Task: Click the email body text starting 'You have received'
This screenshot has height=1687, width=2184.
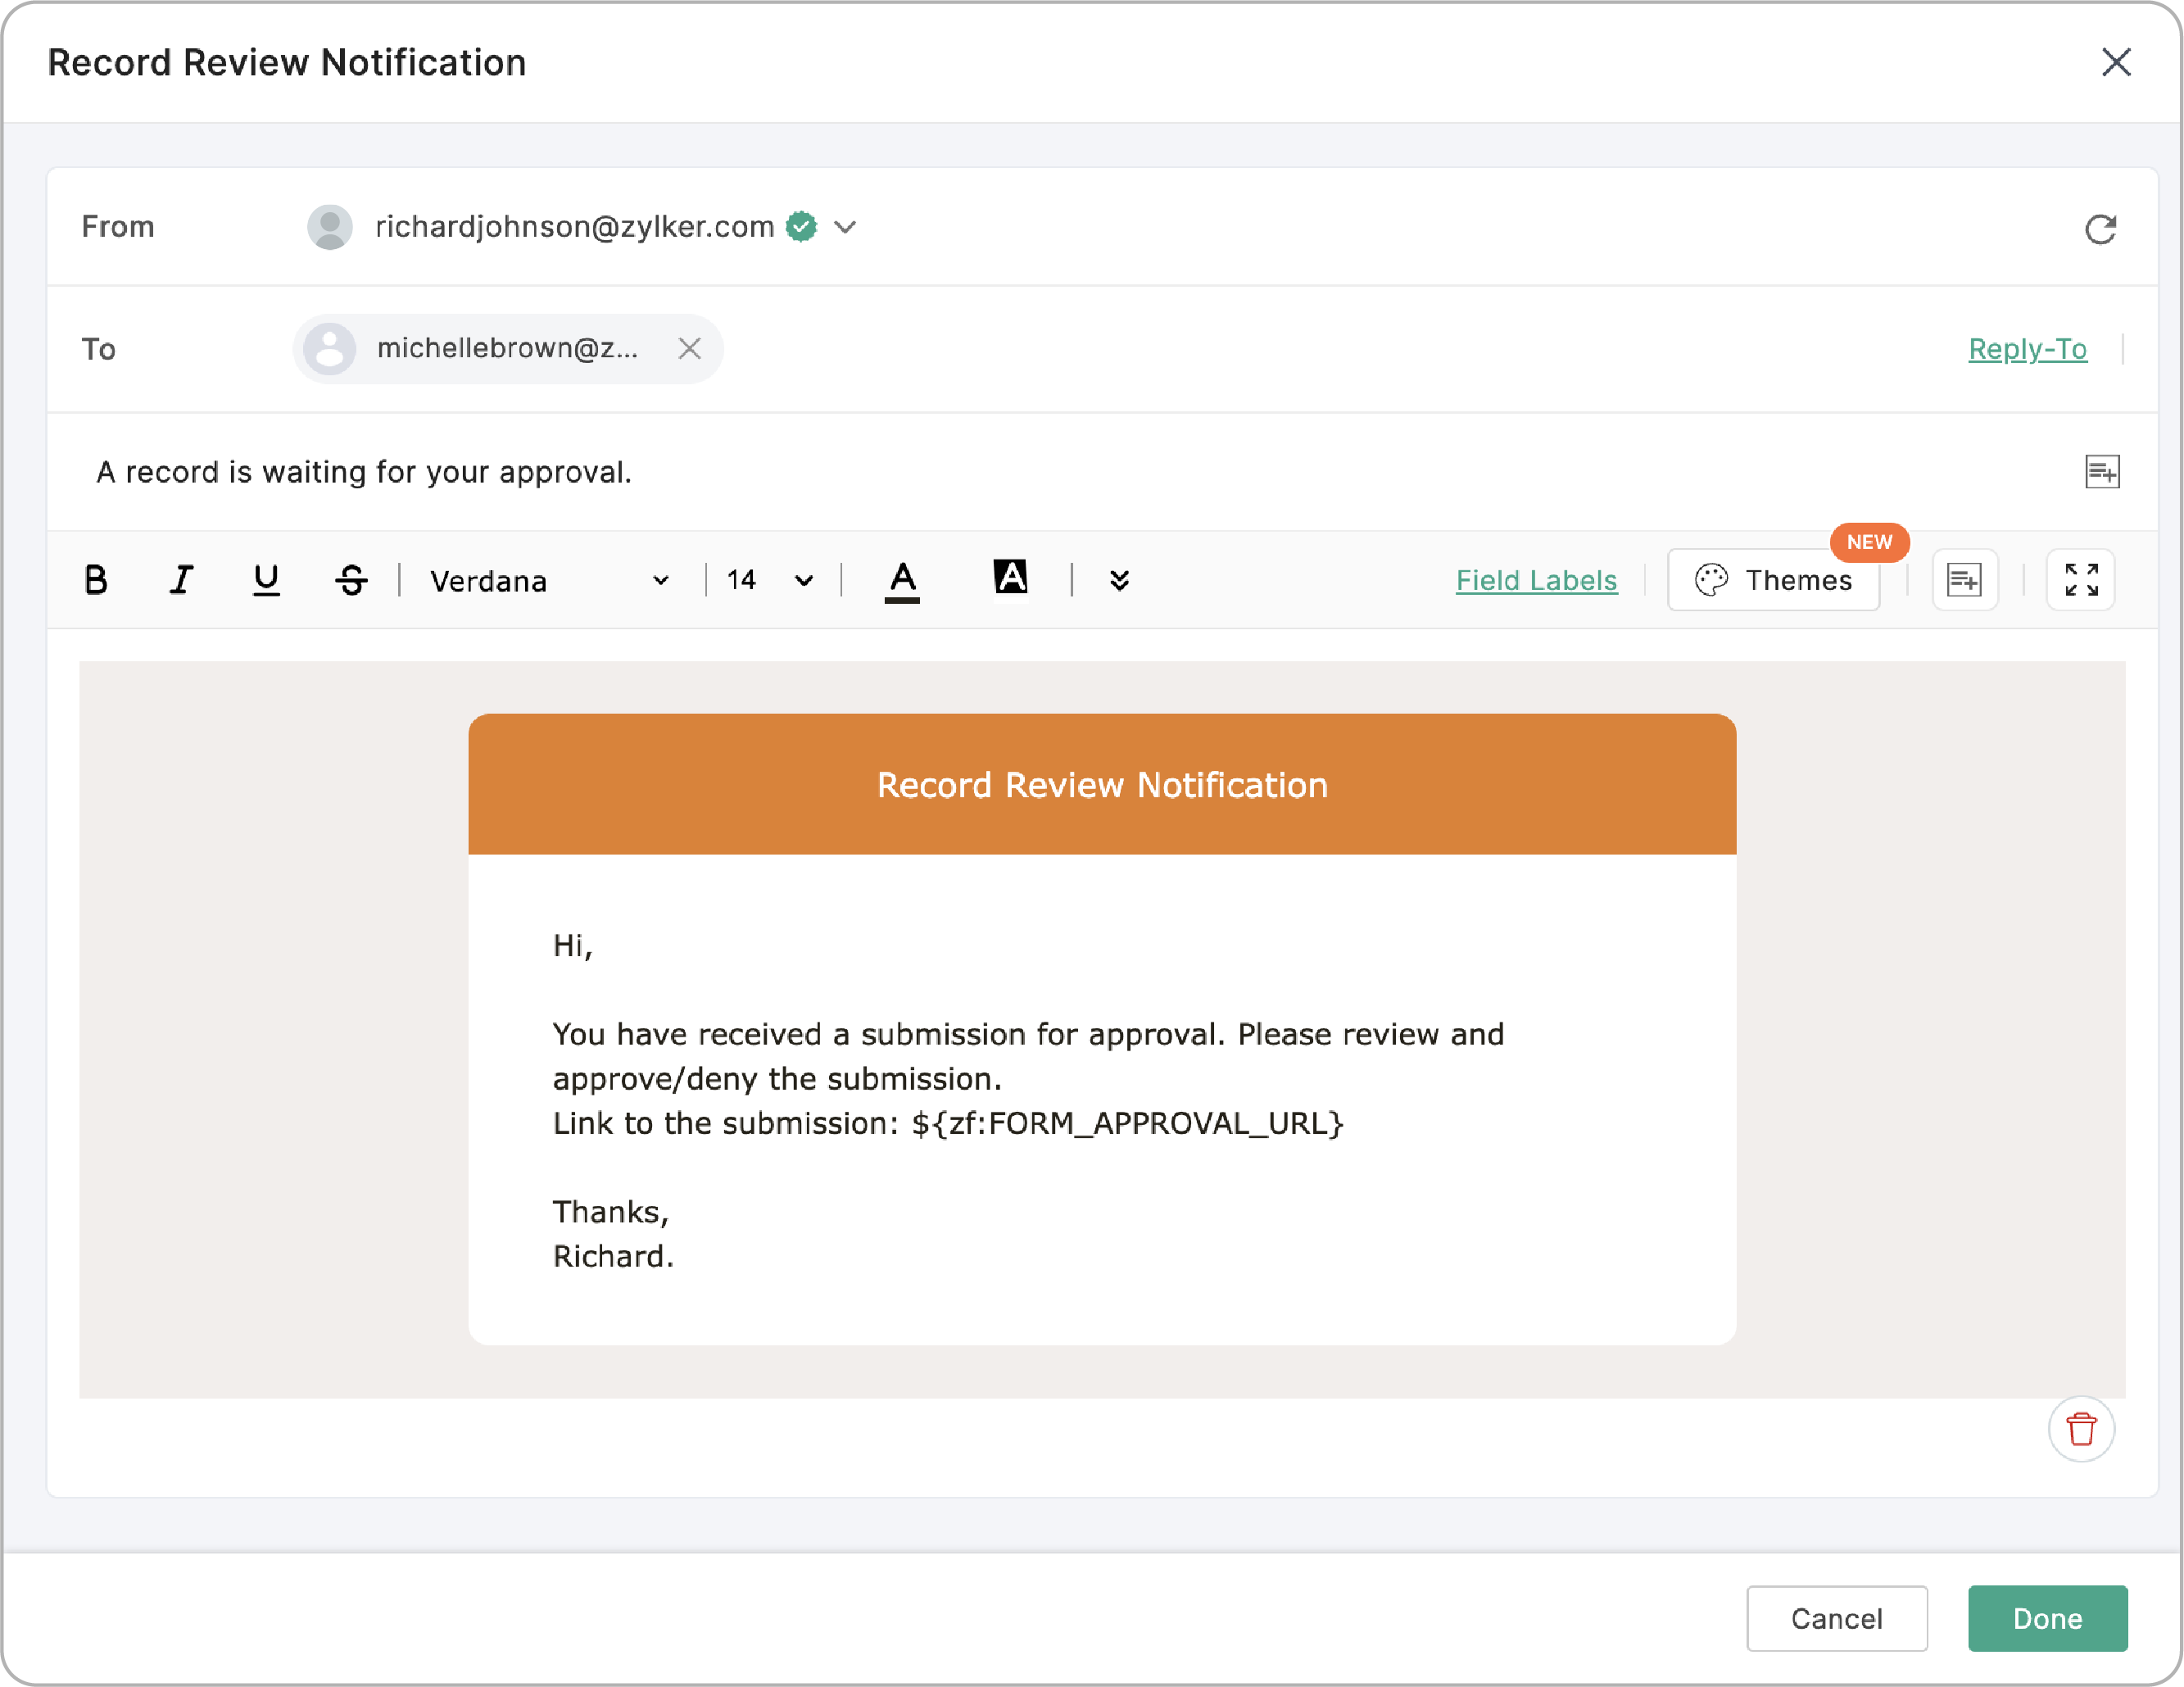Action: (1028, 1056)
